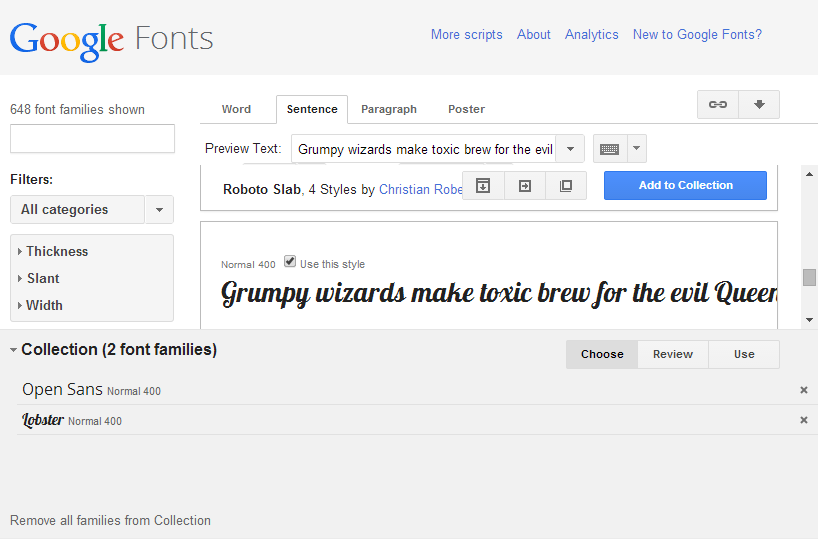Click Roboto Slab quick-use arrow icon
The width and height of the screenshot is (818, 539).
(x=525, y=186)
